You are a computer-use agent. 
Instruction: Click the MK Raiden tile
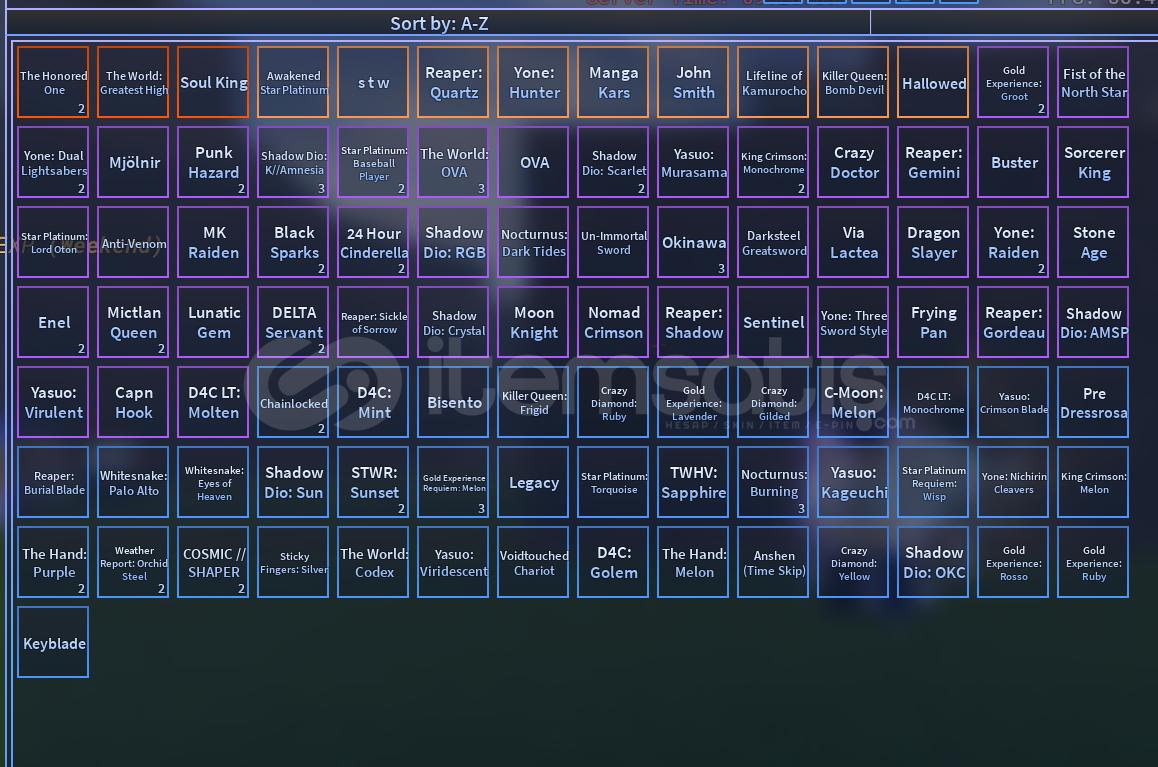pyautogui.click(x=213, y=242)
